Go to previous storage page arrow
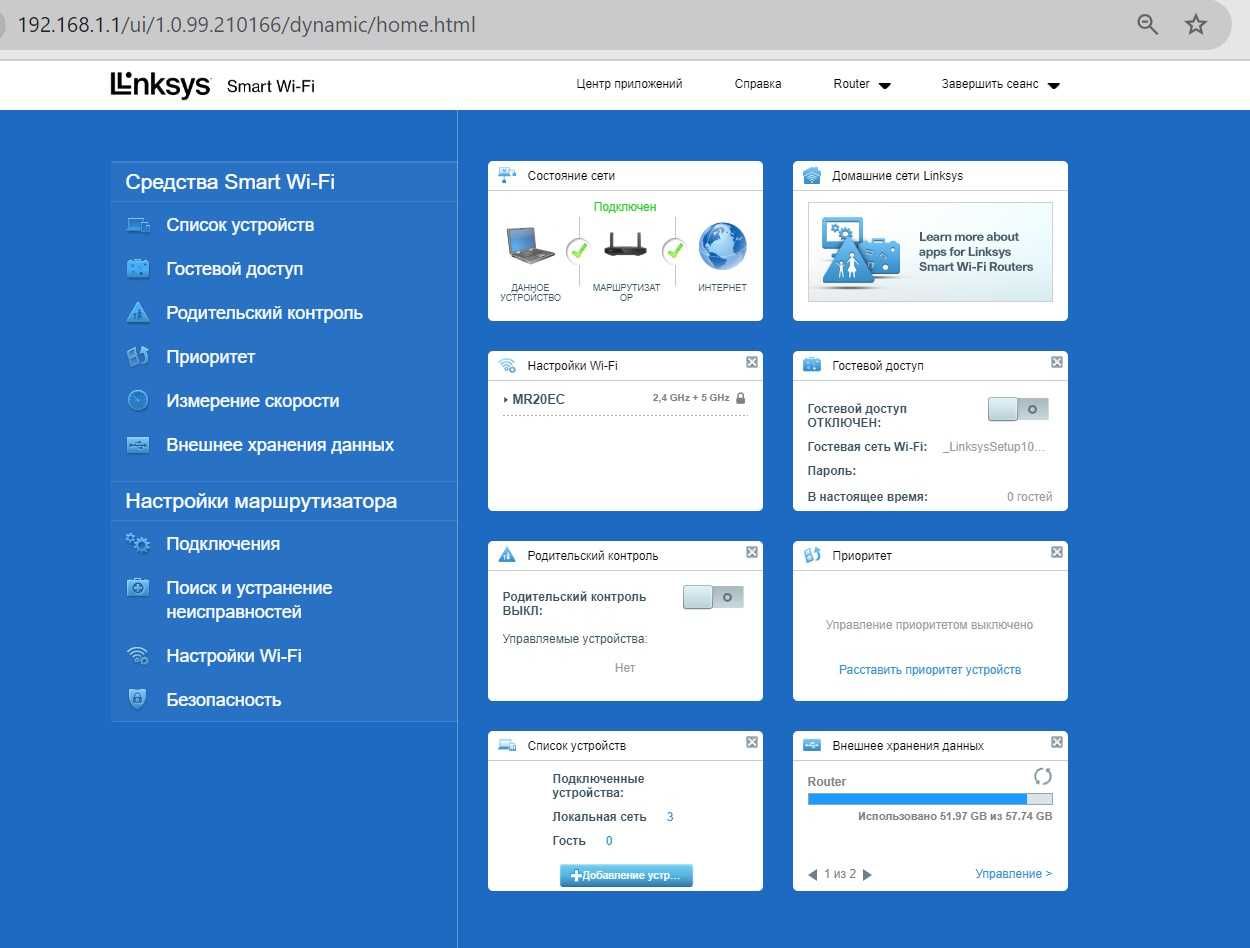 (813, 875)
